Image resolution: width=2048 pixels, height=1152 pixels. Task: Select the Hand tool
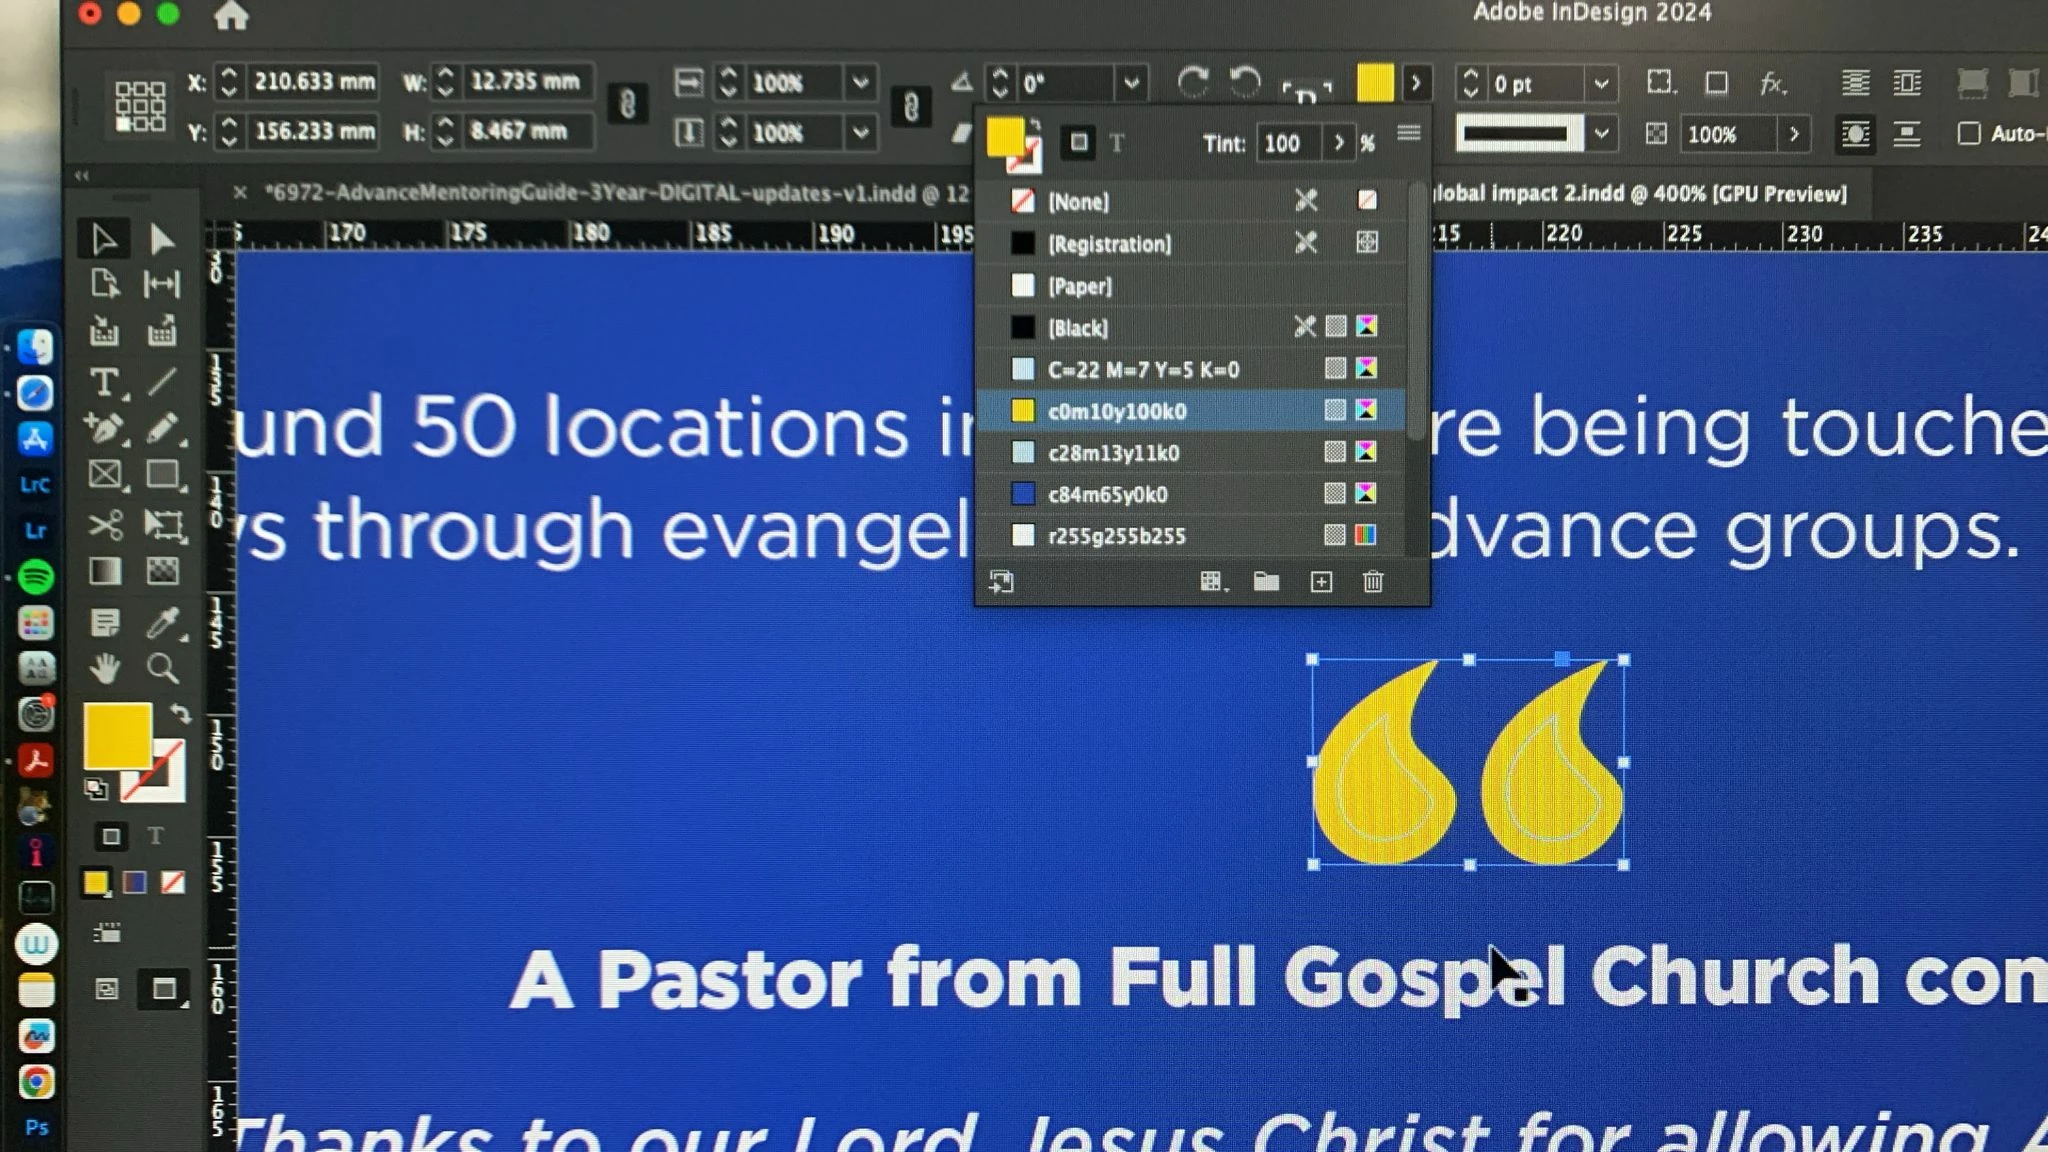[x=104, y=668]
